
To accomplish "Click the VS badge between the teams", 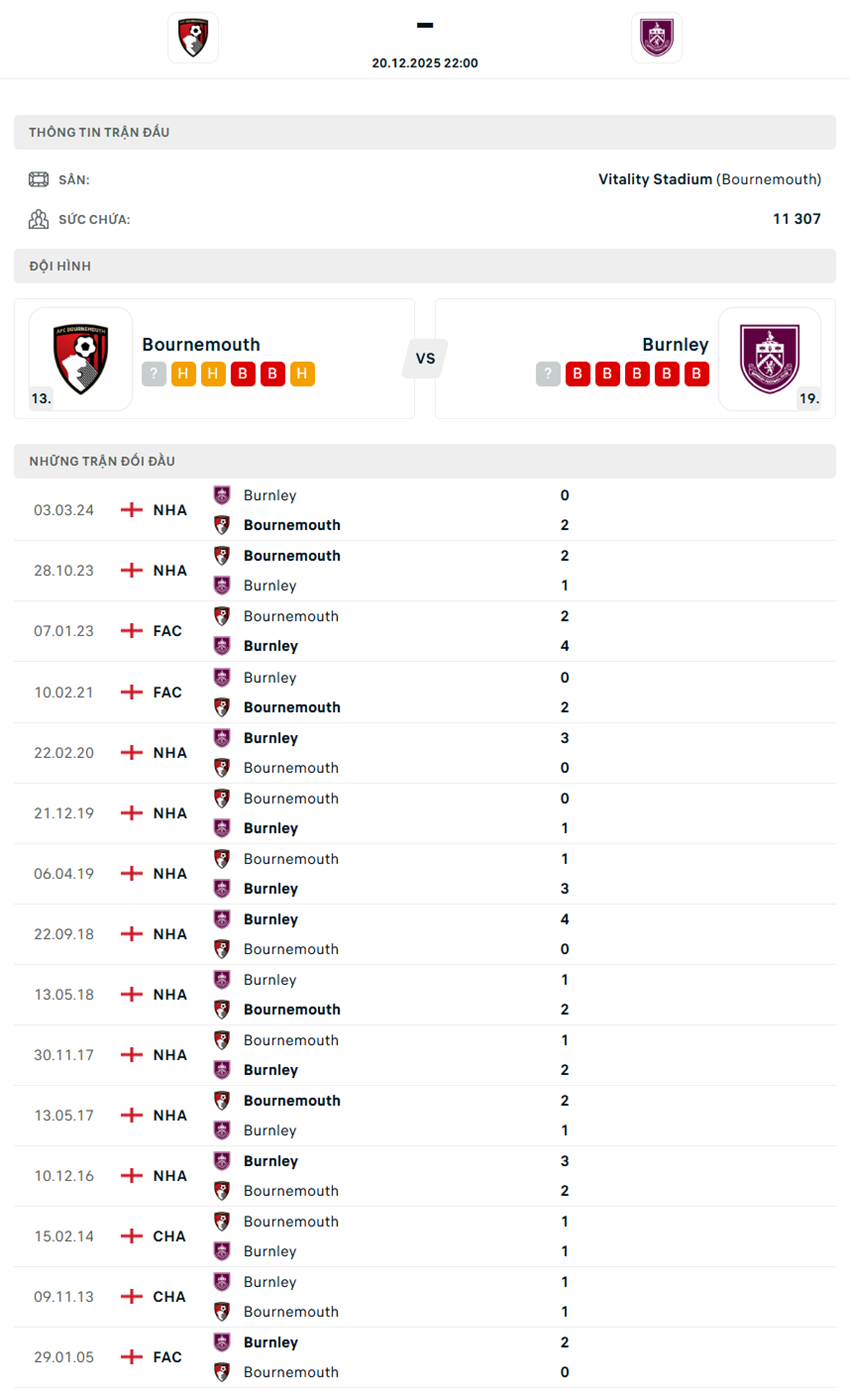I will (424, 357).
